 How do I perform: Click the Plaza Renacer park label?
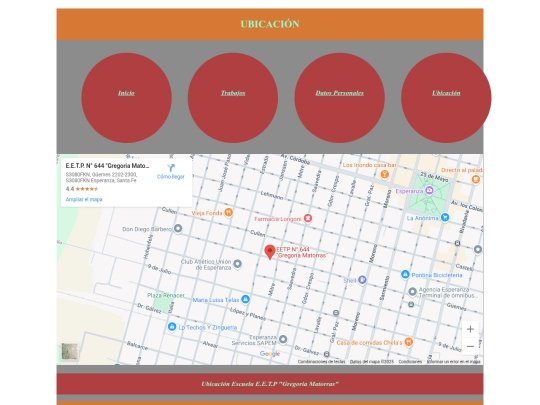click(x=166, y=295)
